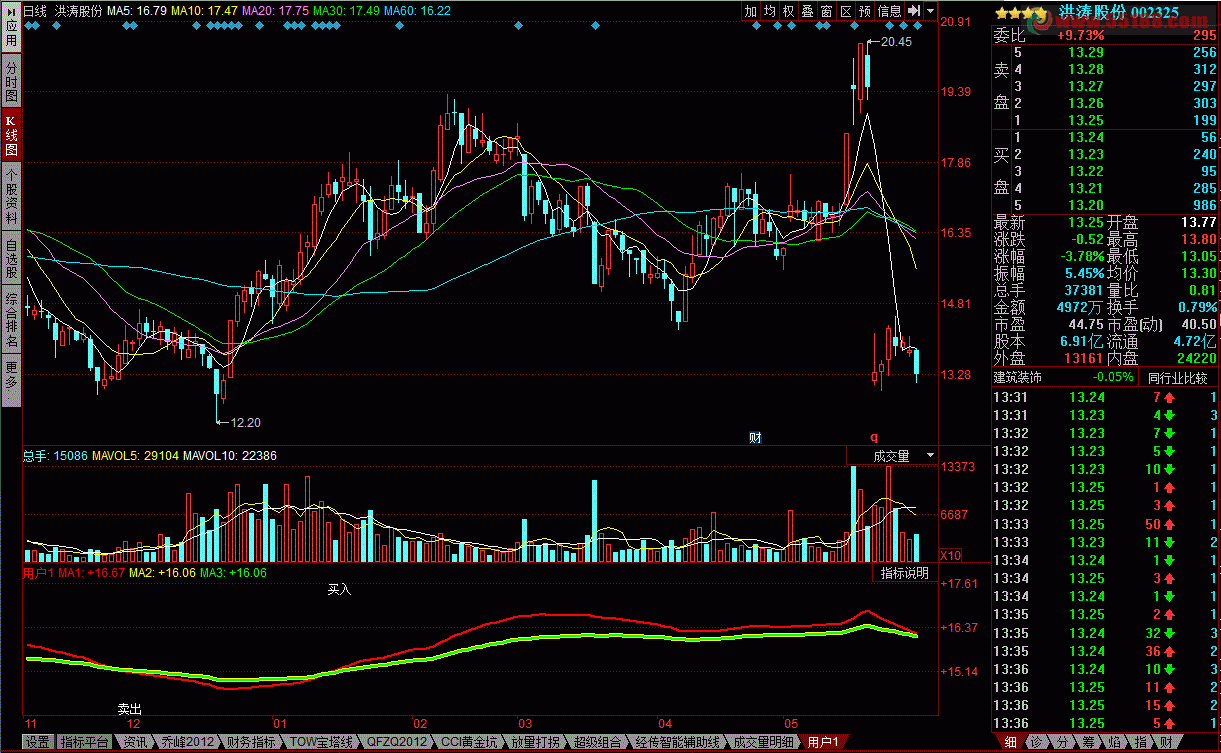Viewport: 1221px width, 753px height.
Task: Select the 成交量明细 indicator tab
Action: [x=764, y=743]
